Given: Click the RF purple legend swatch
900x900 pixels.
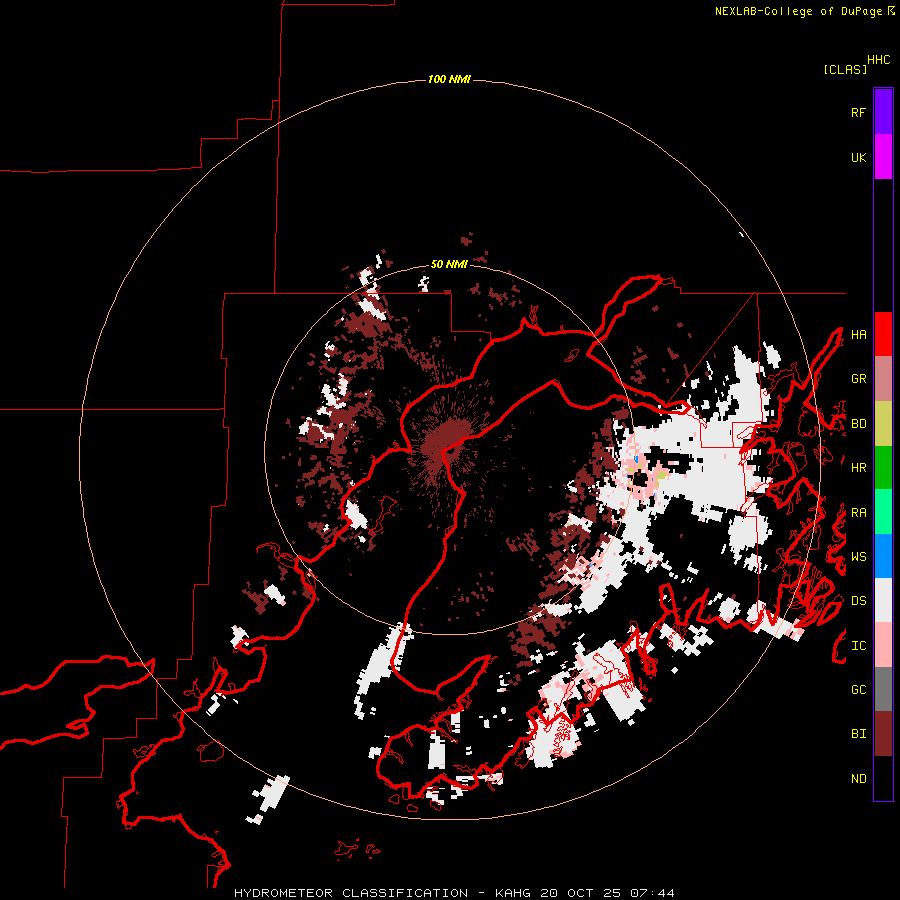Looking at the screenshot, I should tap(883, 112).
